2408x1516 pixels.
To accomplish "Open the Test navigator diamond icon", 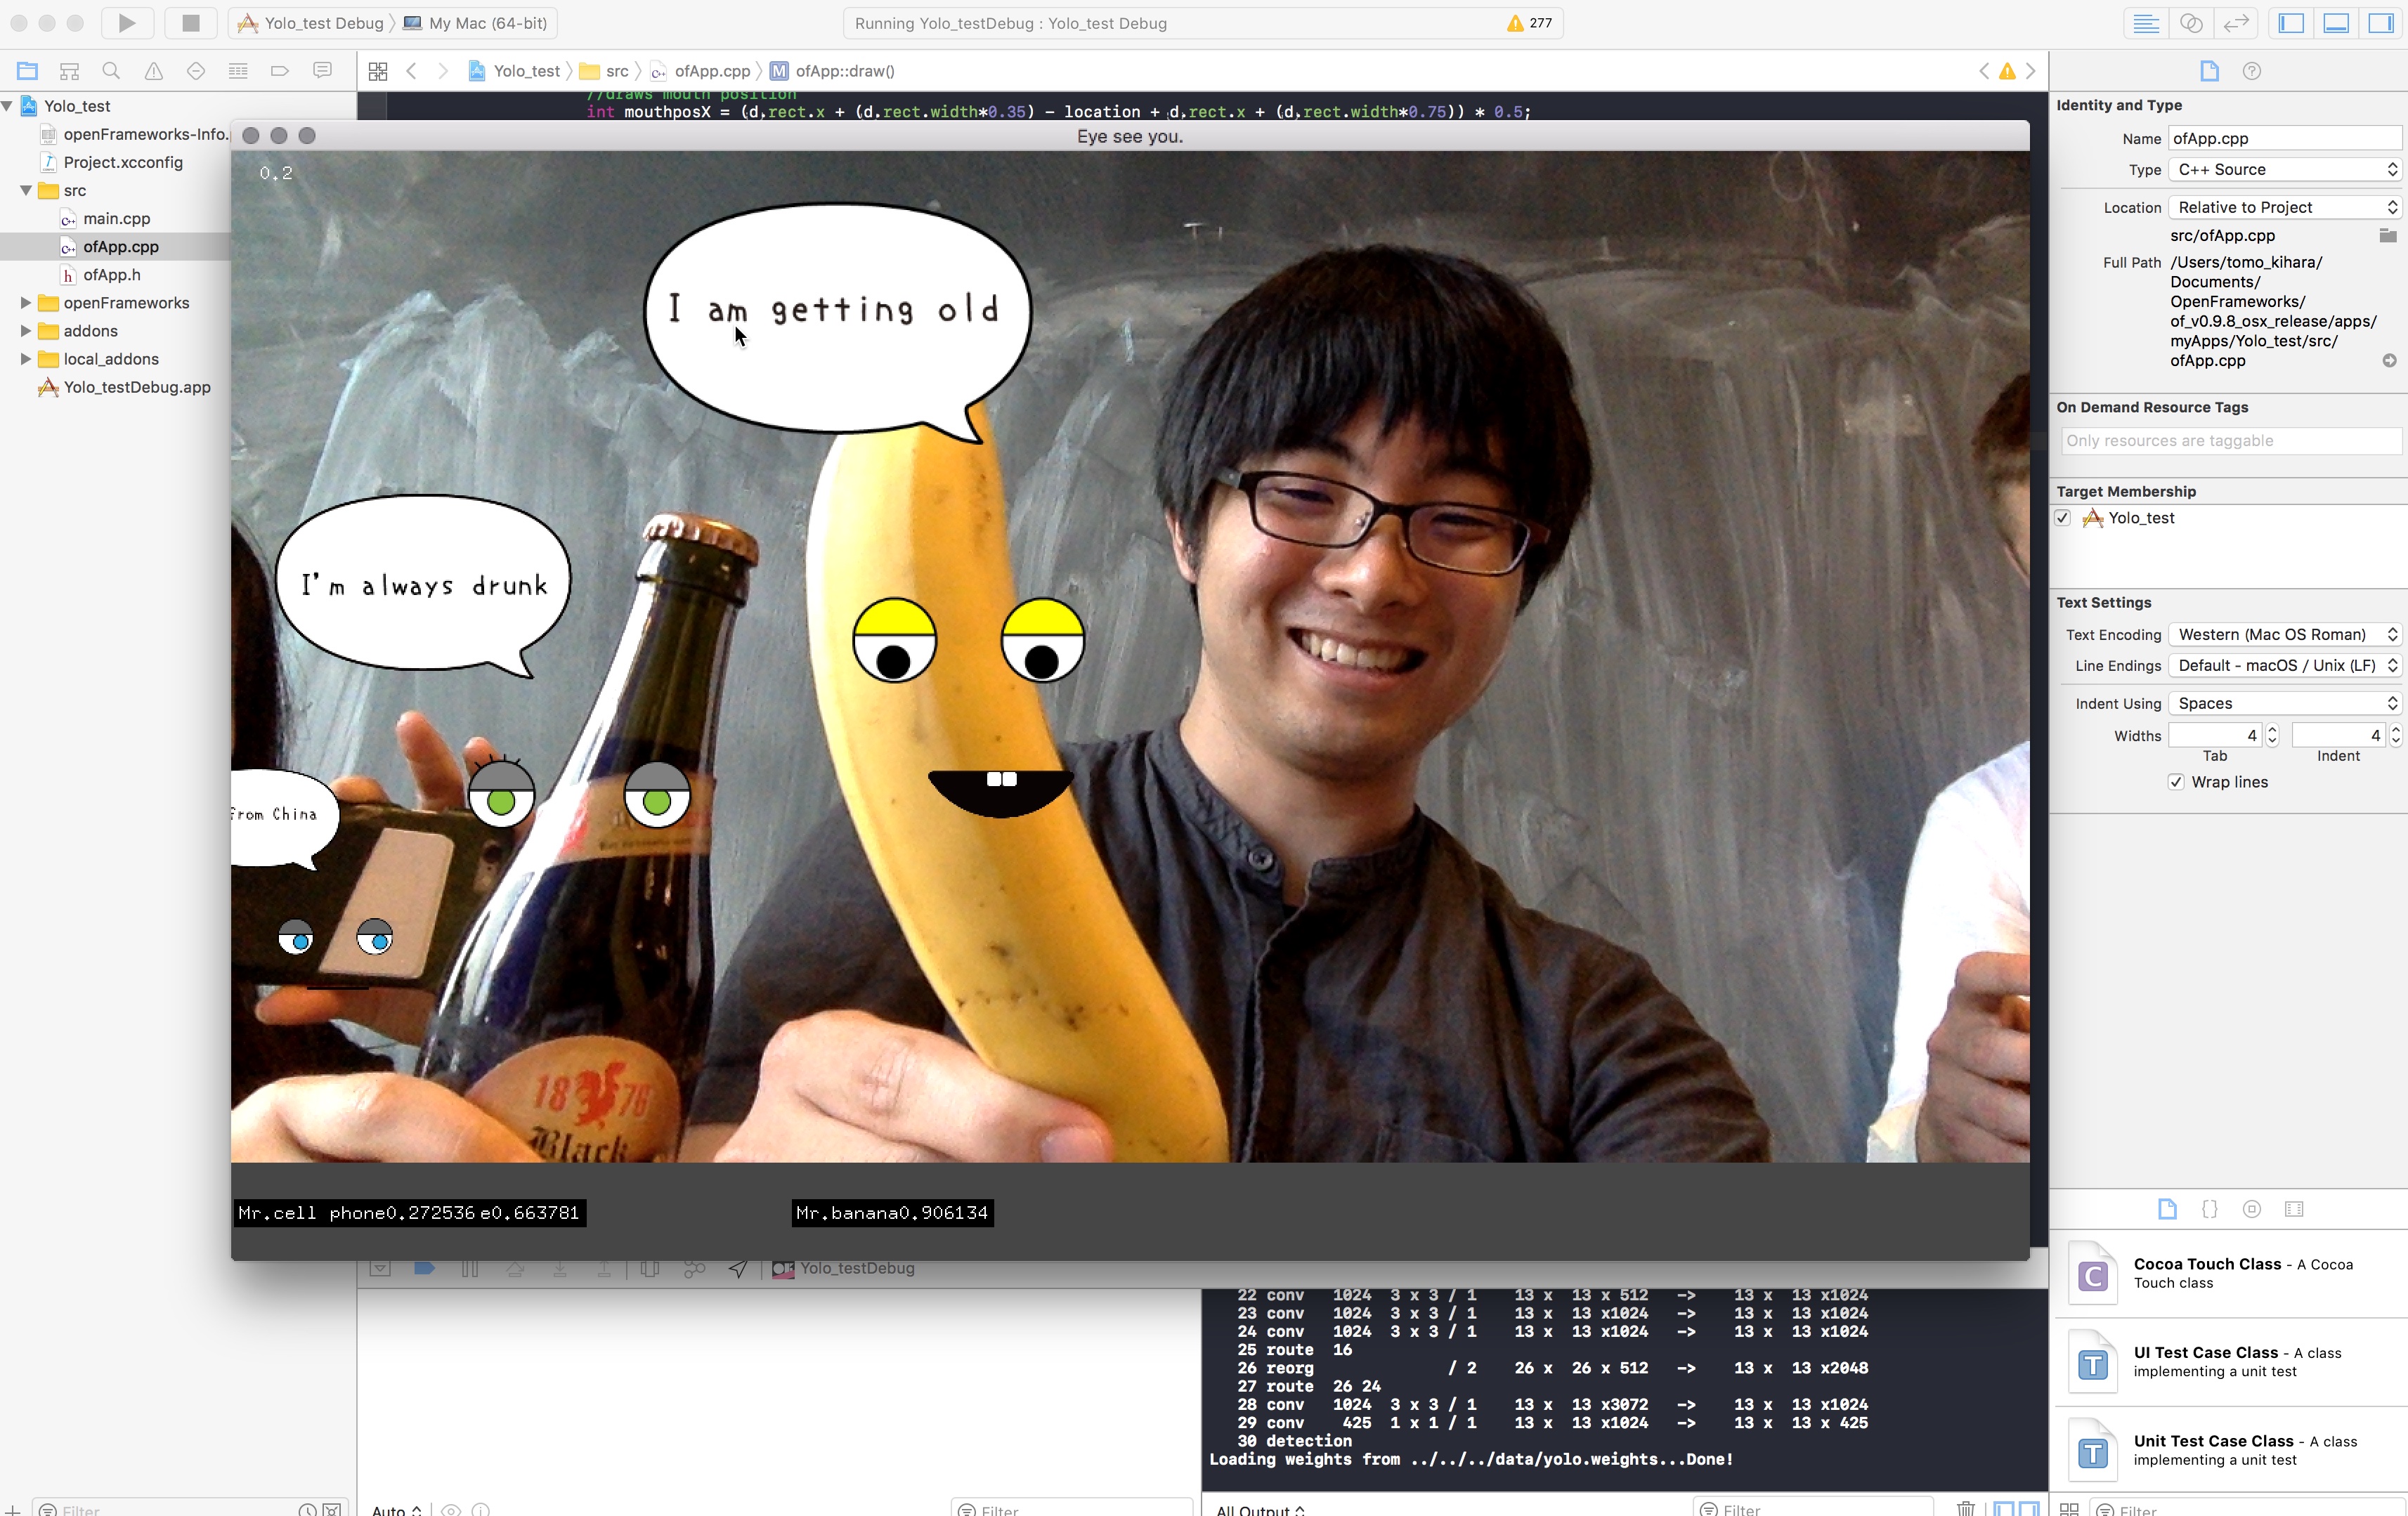I will (196, 71).
